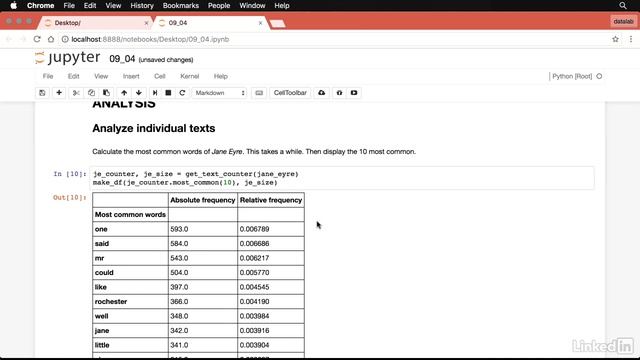Click into code cell In [10]
The image size is (640, 360).
click(x=342, y=178)
